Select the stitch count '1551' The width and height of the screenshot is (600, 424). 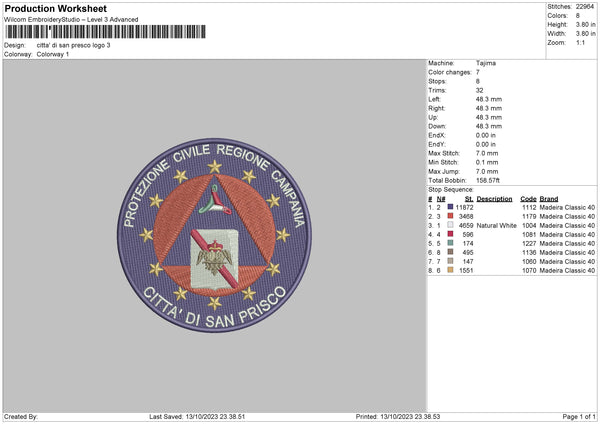click(466, 271)
